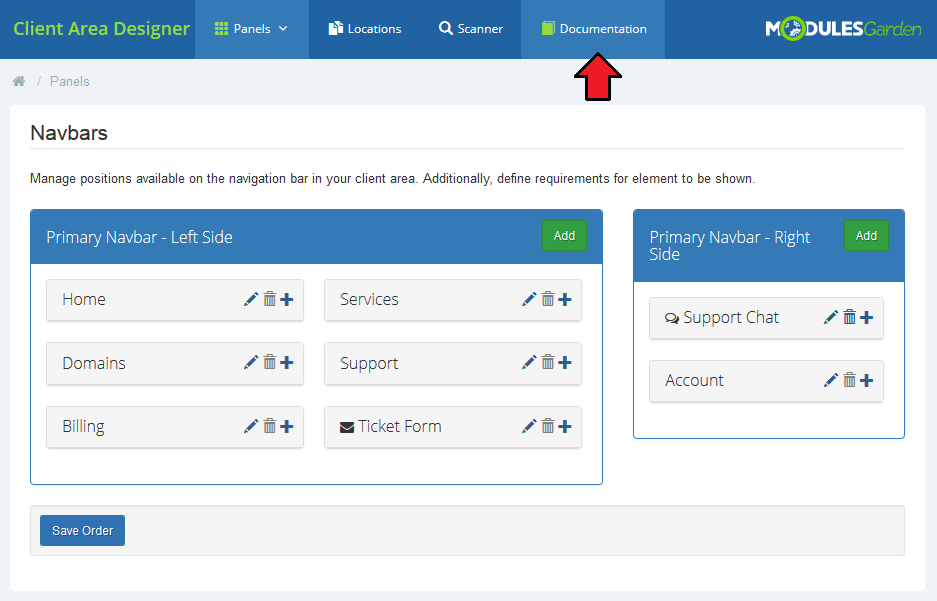Open the Scanner page
937x601 pixels.
pos(471,29)
